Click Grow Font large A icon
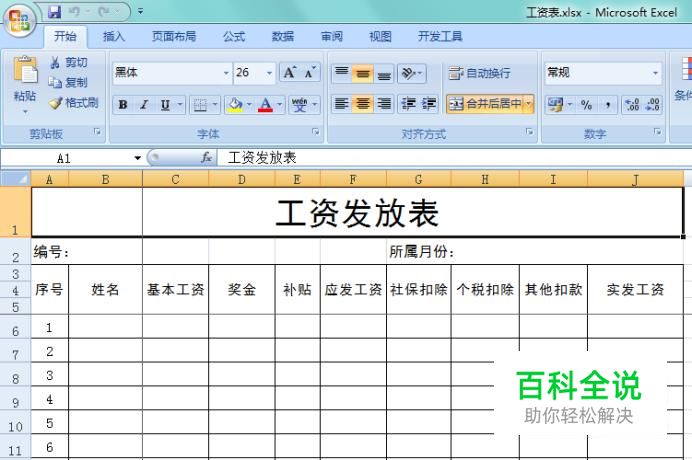The height and width of the screenshot is (460, 692). (290, 73)
